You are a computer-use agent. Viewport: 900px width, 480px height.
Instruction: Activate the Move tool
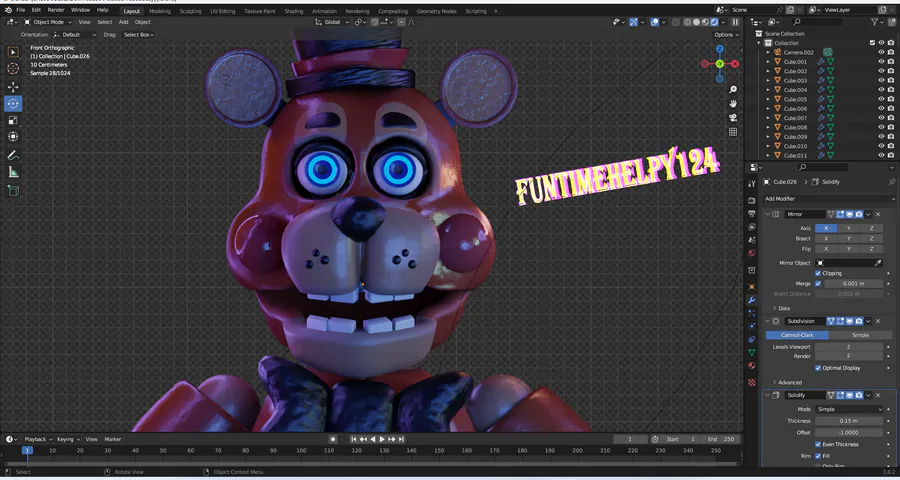point(13,87)
